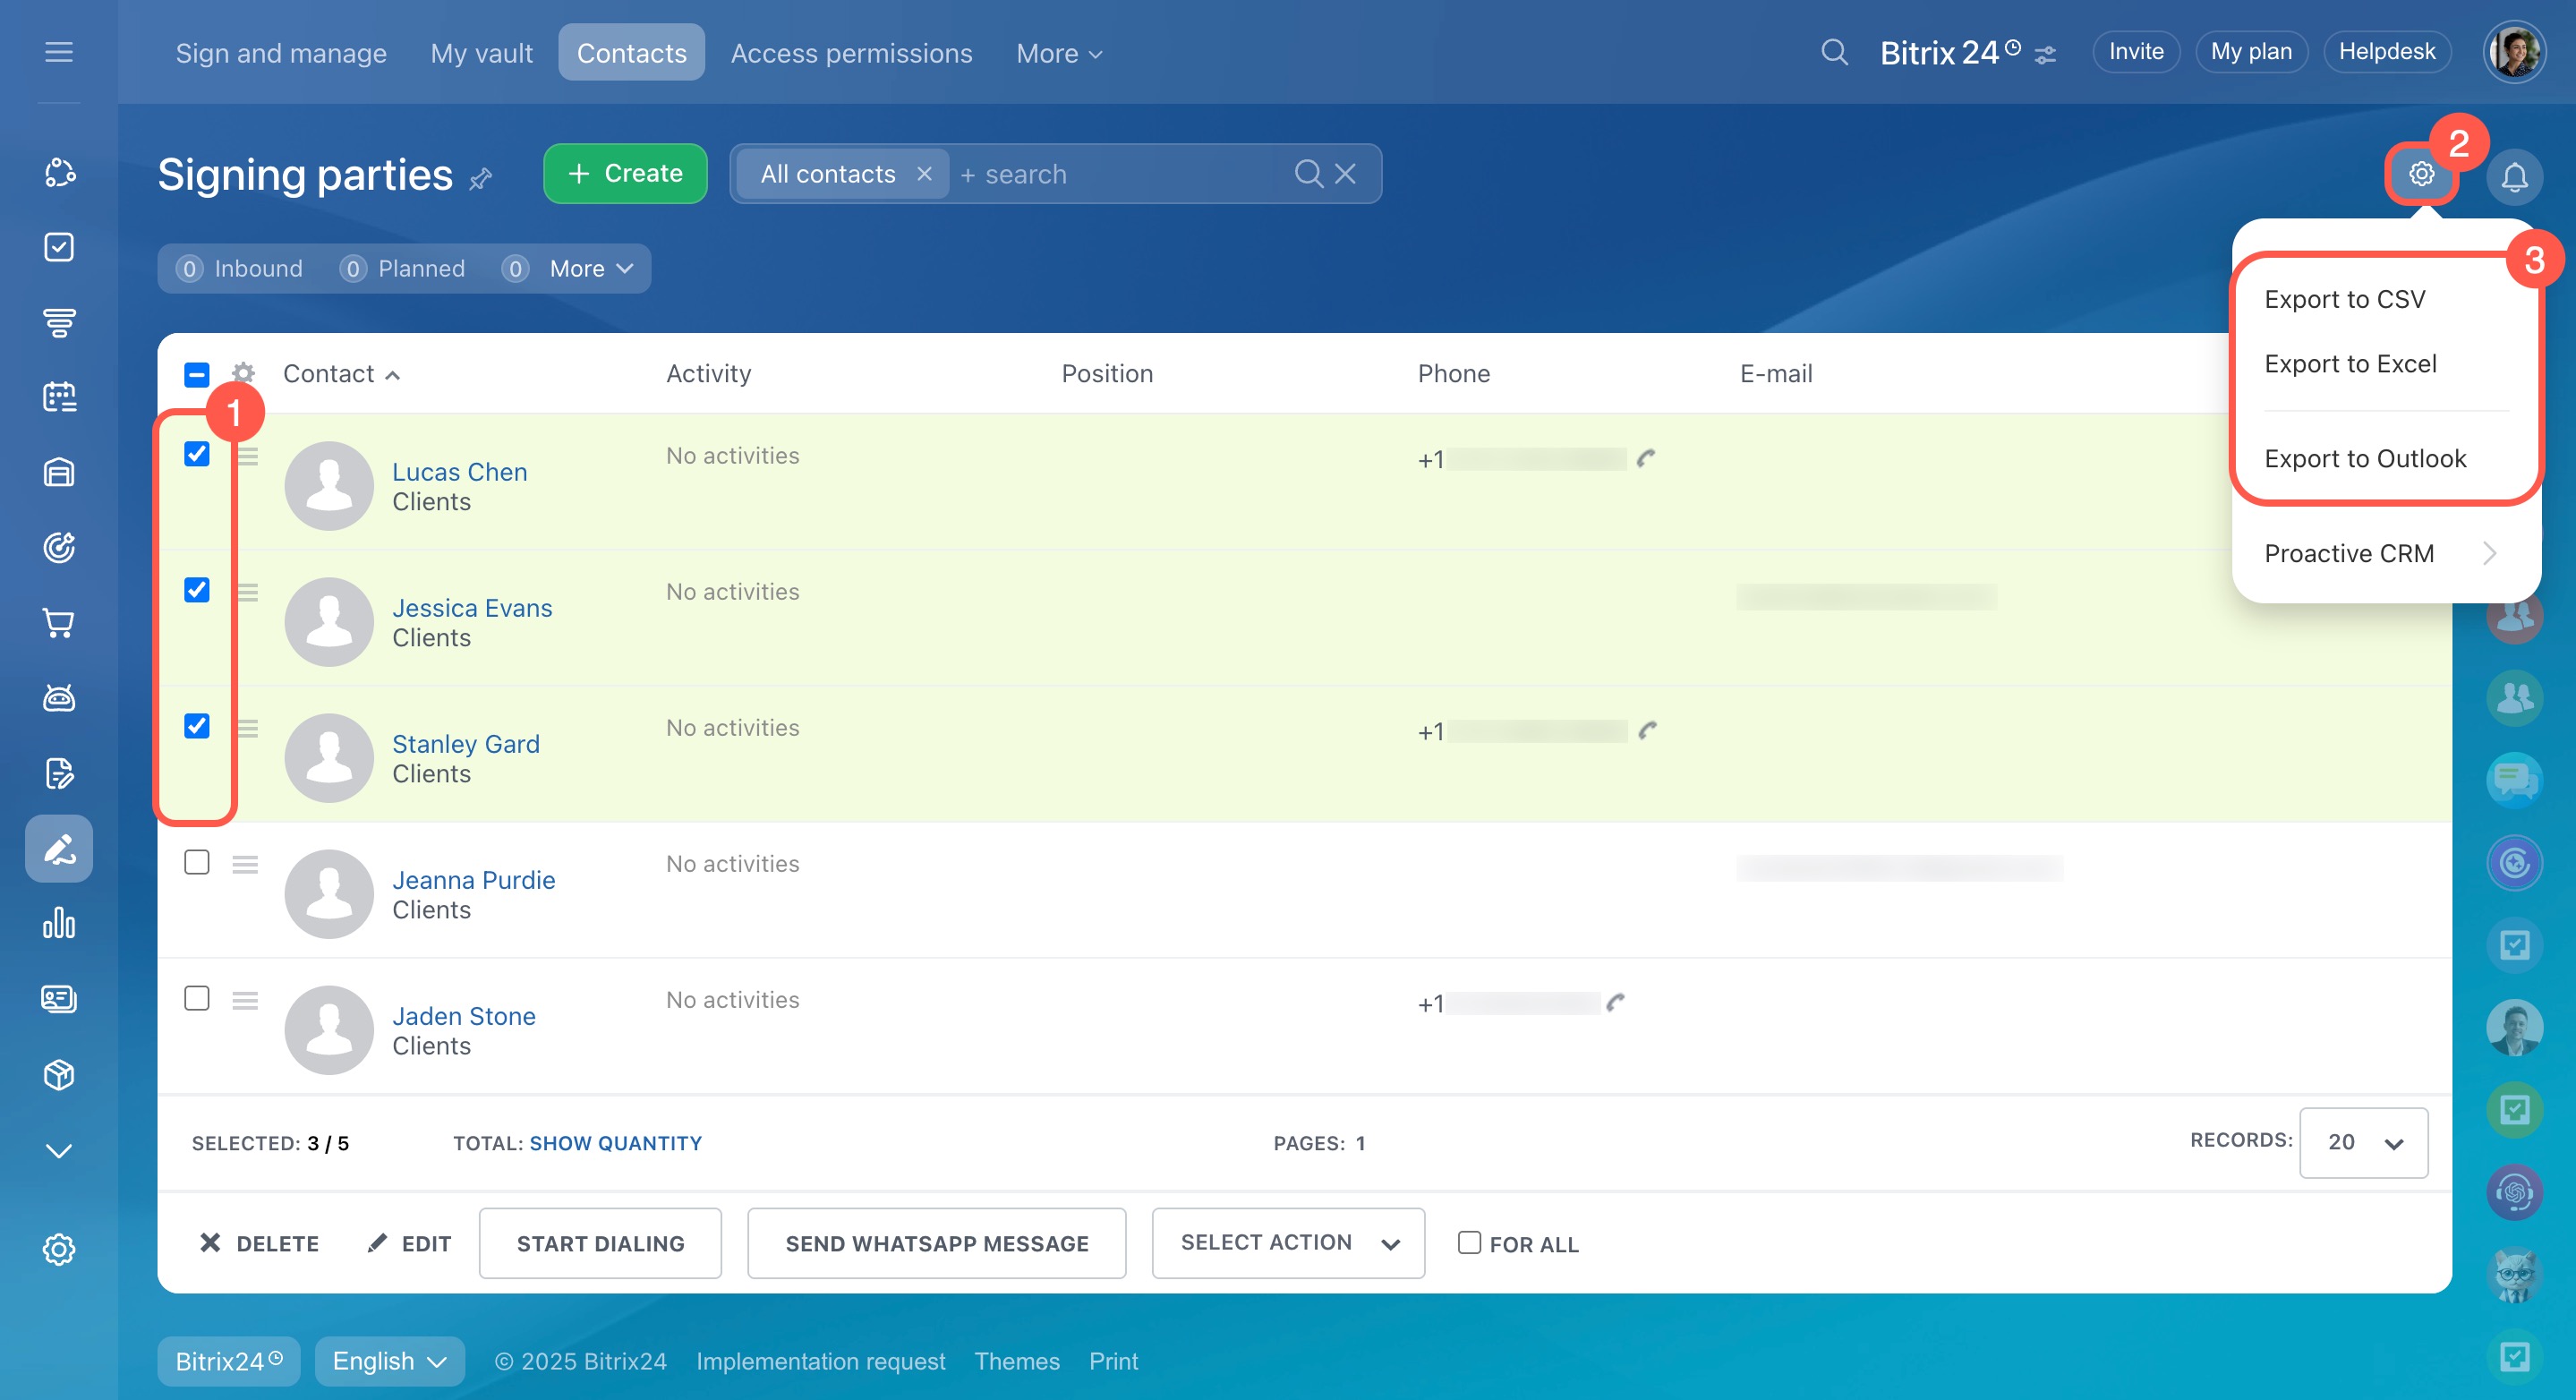Viewport: 2576px width, 1400px height.
Task: Open the robot automation sidebar icon
Action: (59, 698)
